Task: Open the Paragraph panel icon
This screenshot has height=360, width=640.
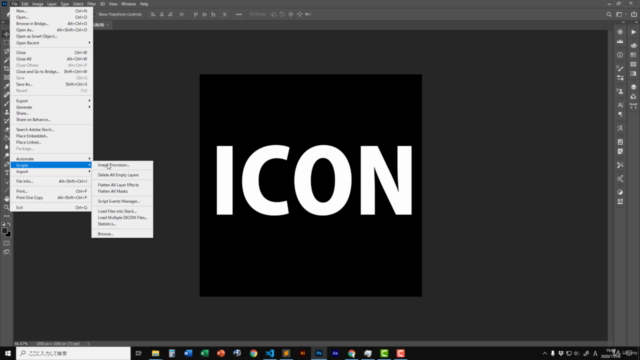Action: 620,115
